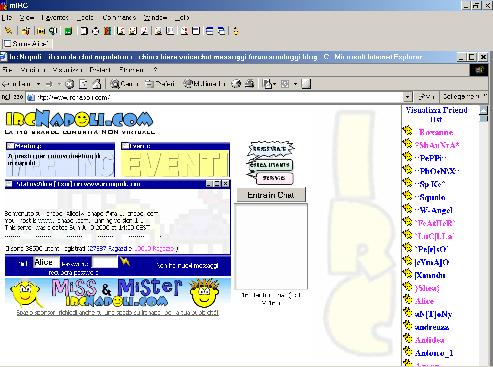
Task: Open the Window menu in mIRC
Action: [155, 17]
